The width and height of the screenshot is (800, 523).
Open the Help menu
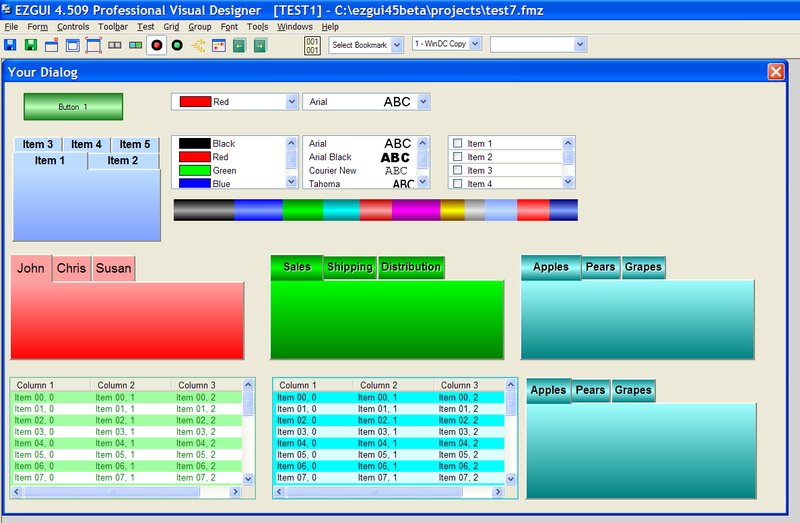point(330,27)
